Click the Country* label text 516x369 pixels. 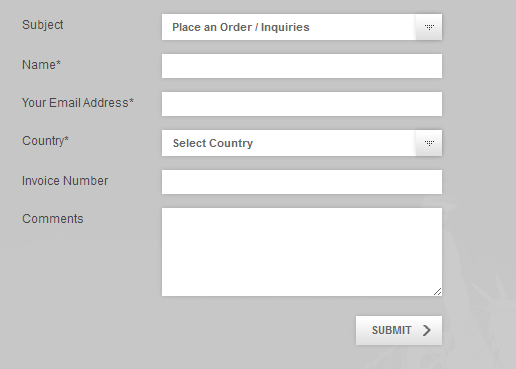click(45, 141)
